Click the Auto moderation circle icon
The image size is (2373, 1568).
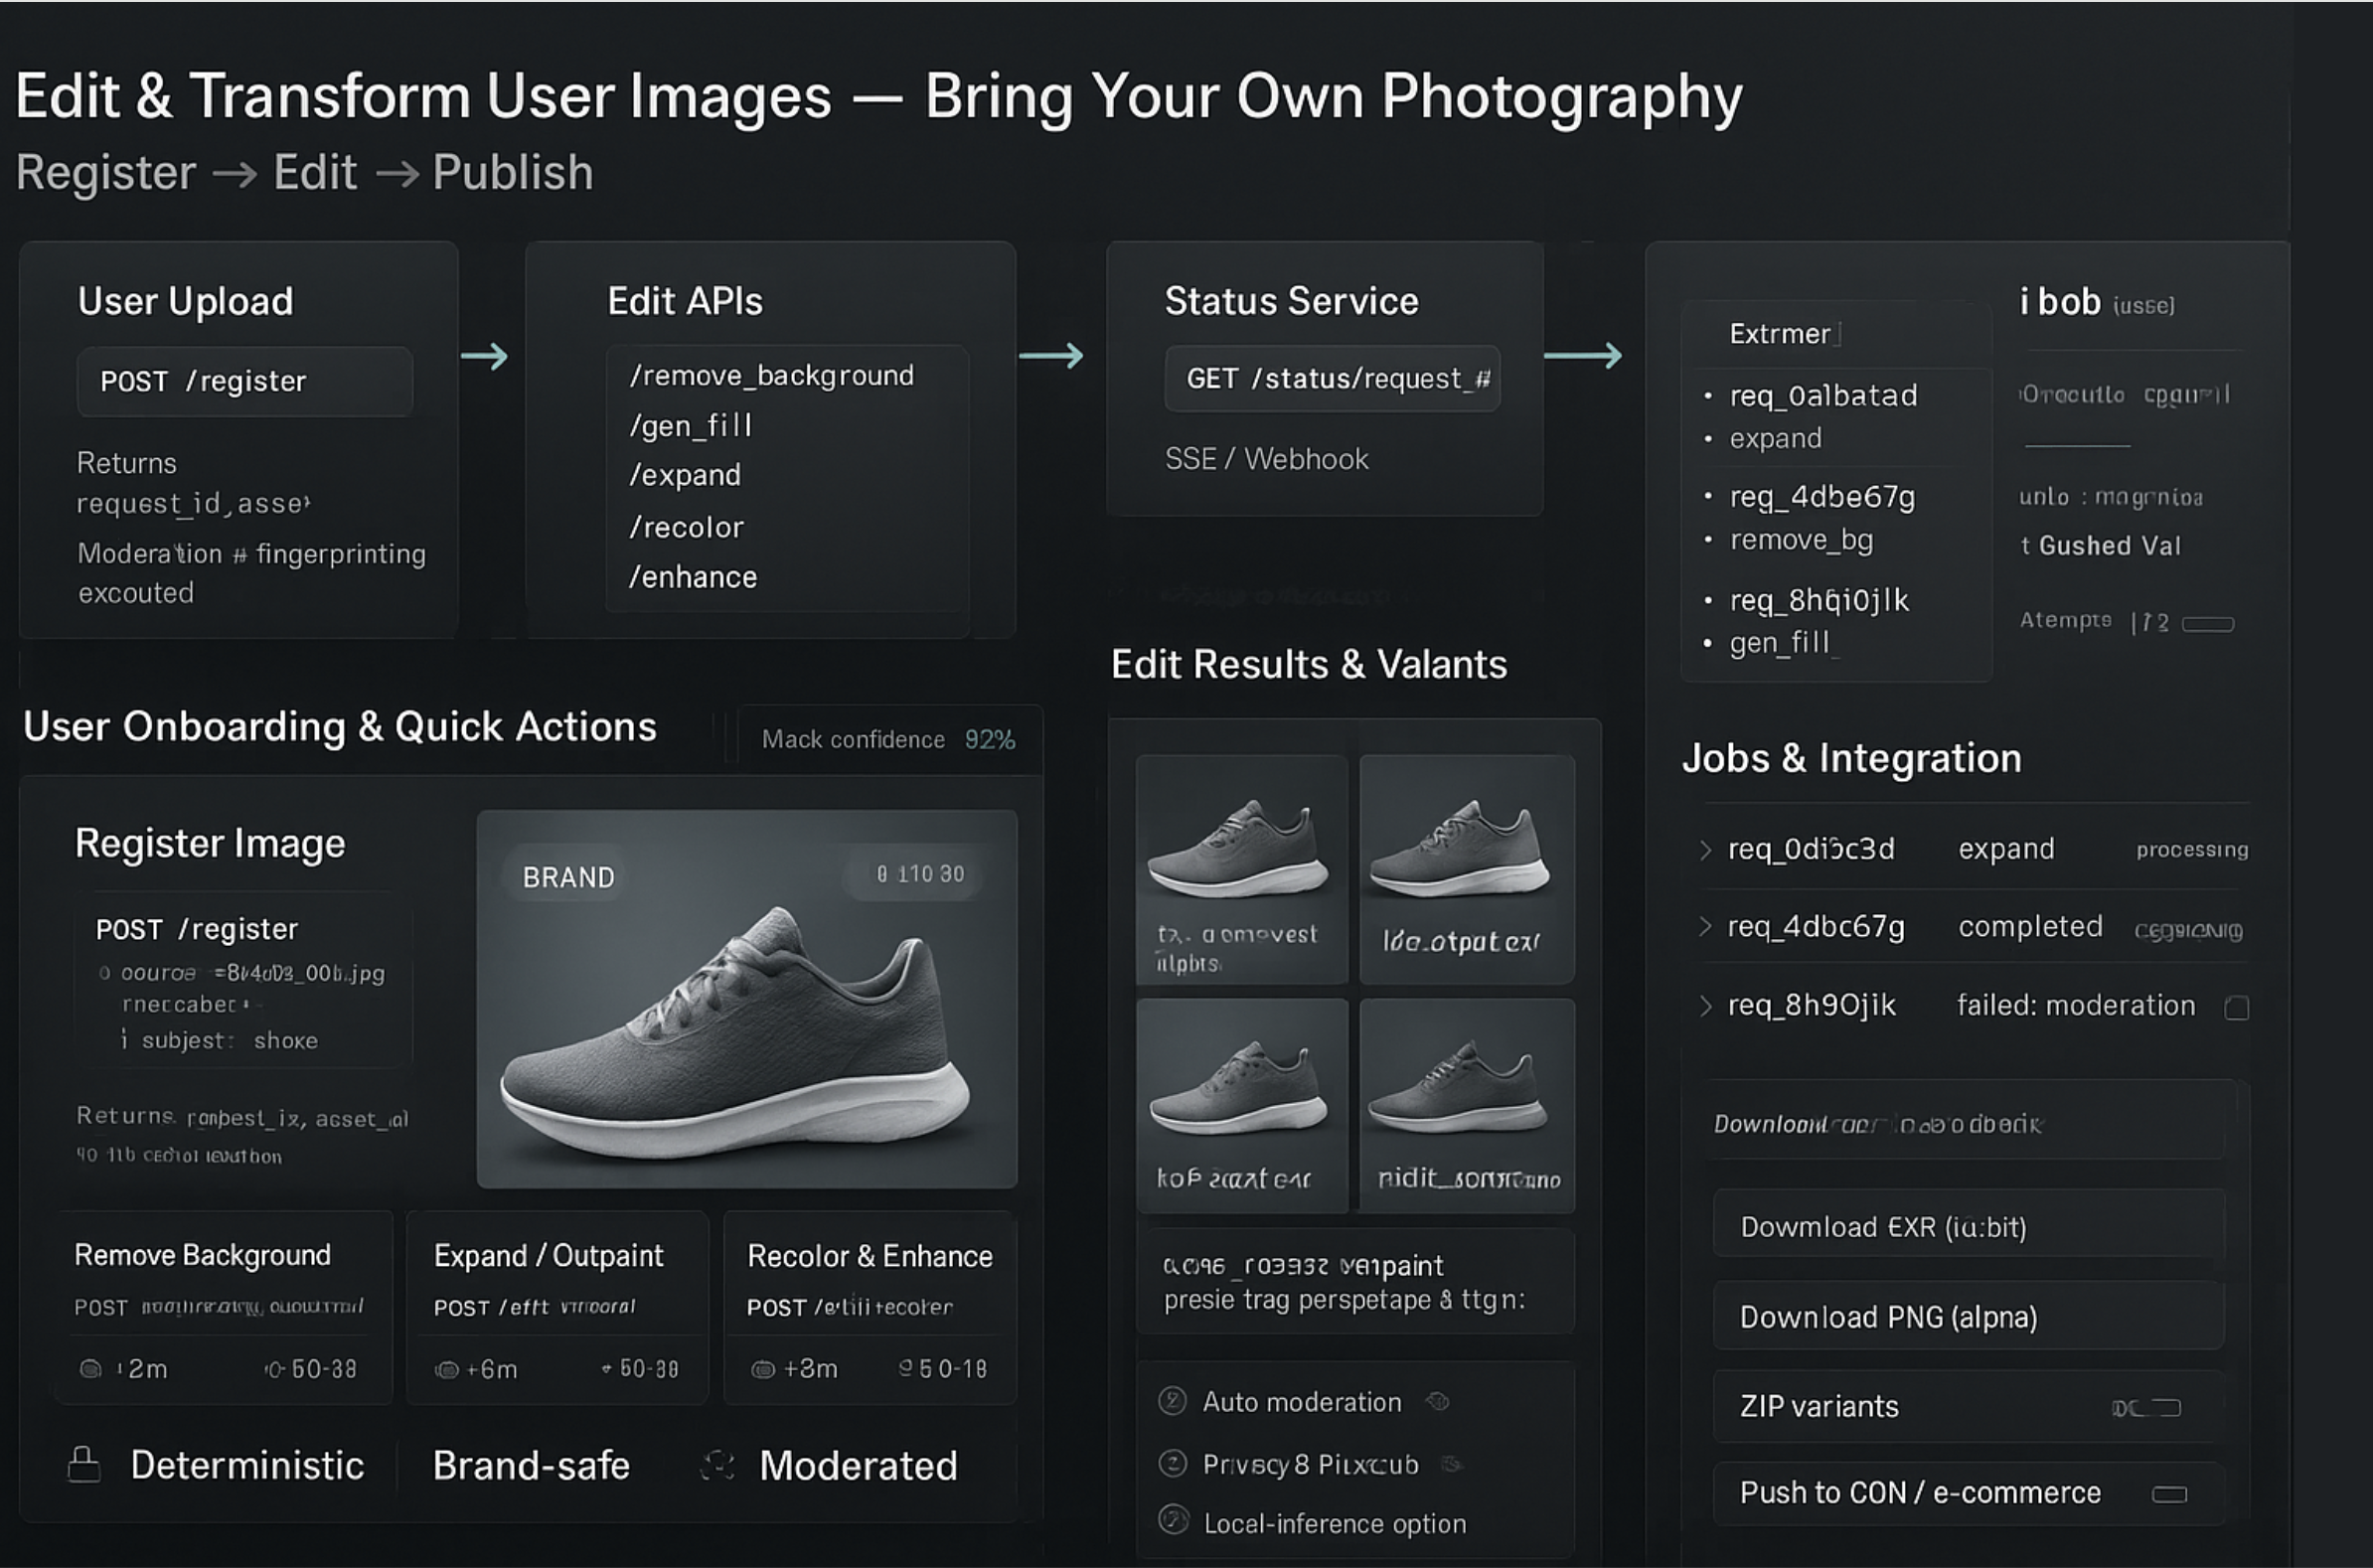(1172, 1401)
